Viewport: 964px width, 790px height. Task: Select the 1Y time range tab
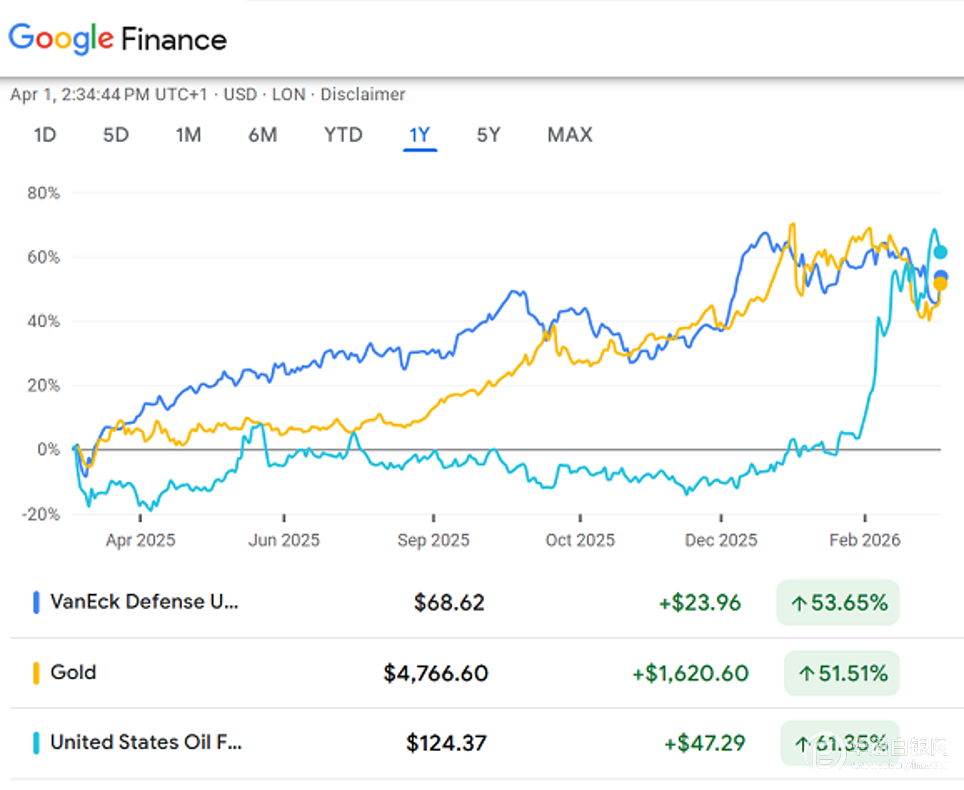[x=420, y=134]
